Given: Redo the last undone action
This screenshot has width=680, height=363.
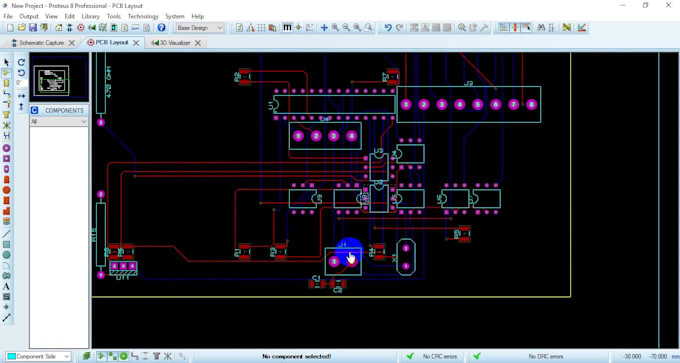Looking at the screenshot, I should click(399, 28).
